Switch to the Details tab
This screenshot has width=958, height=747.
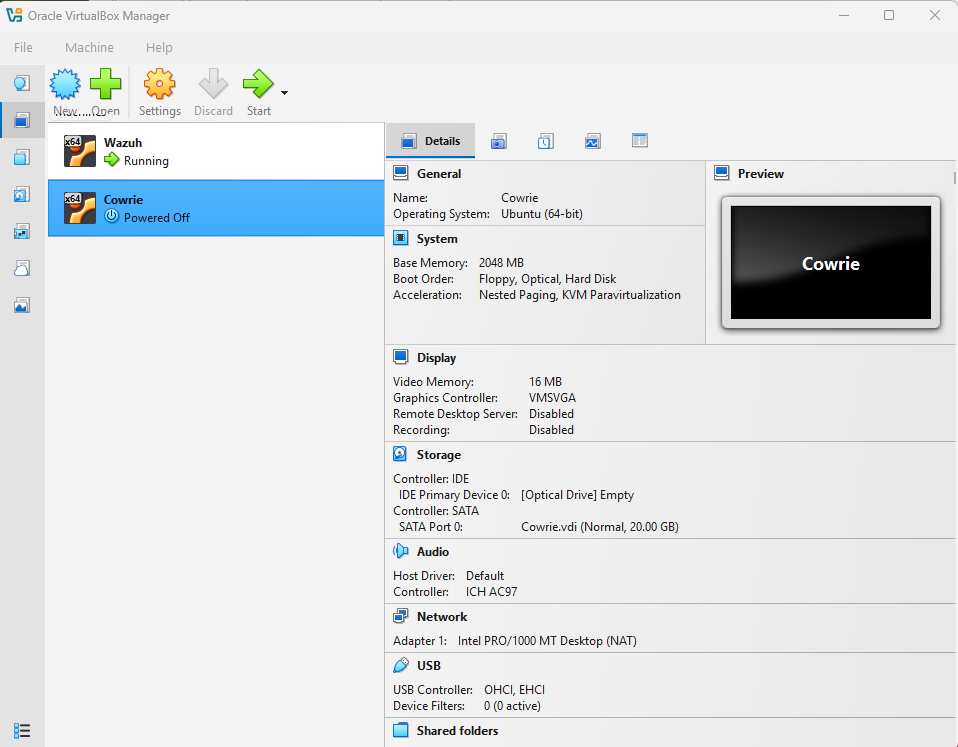coord(430,141)
